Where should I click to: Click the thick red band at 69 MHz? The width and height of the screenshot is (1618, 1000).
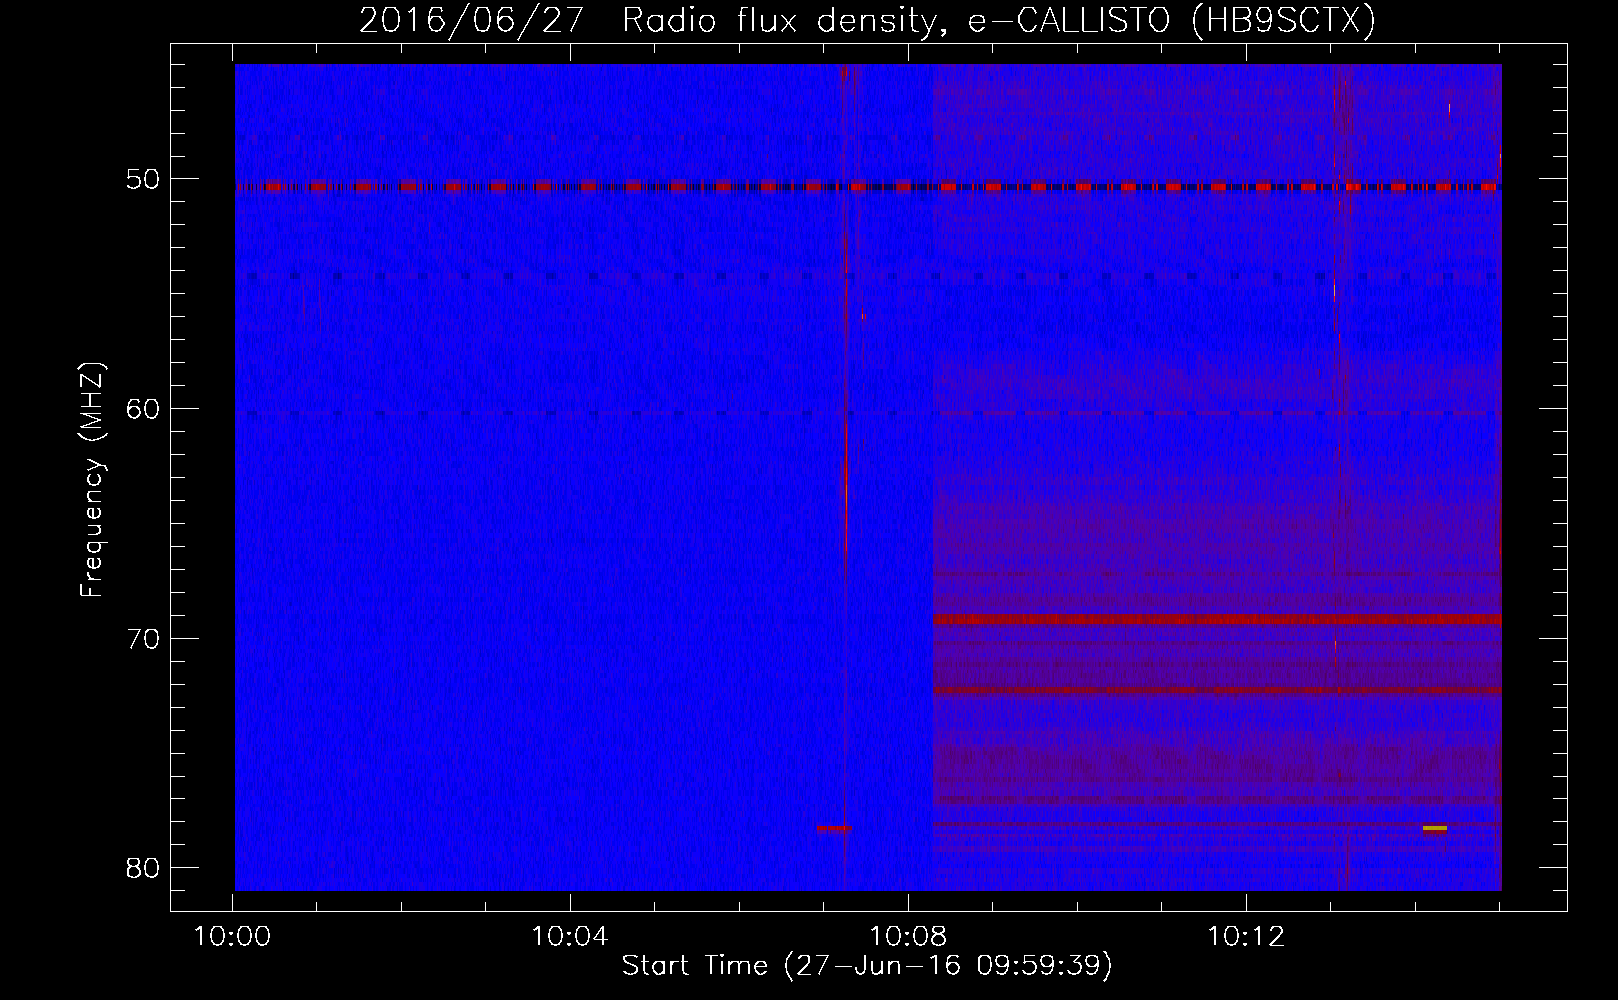click(1217, 619)
